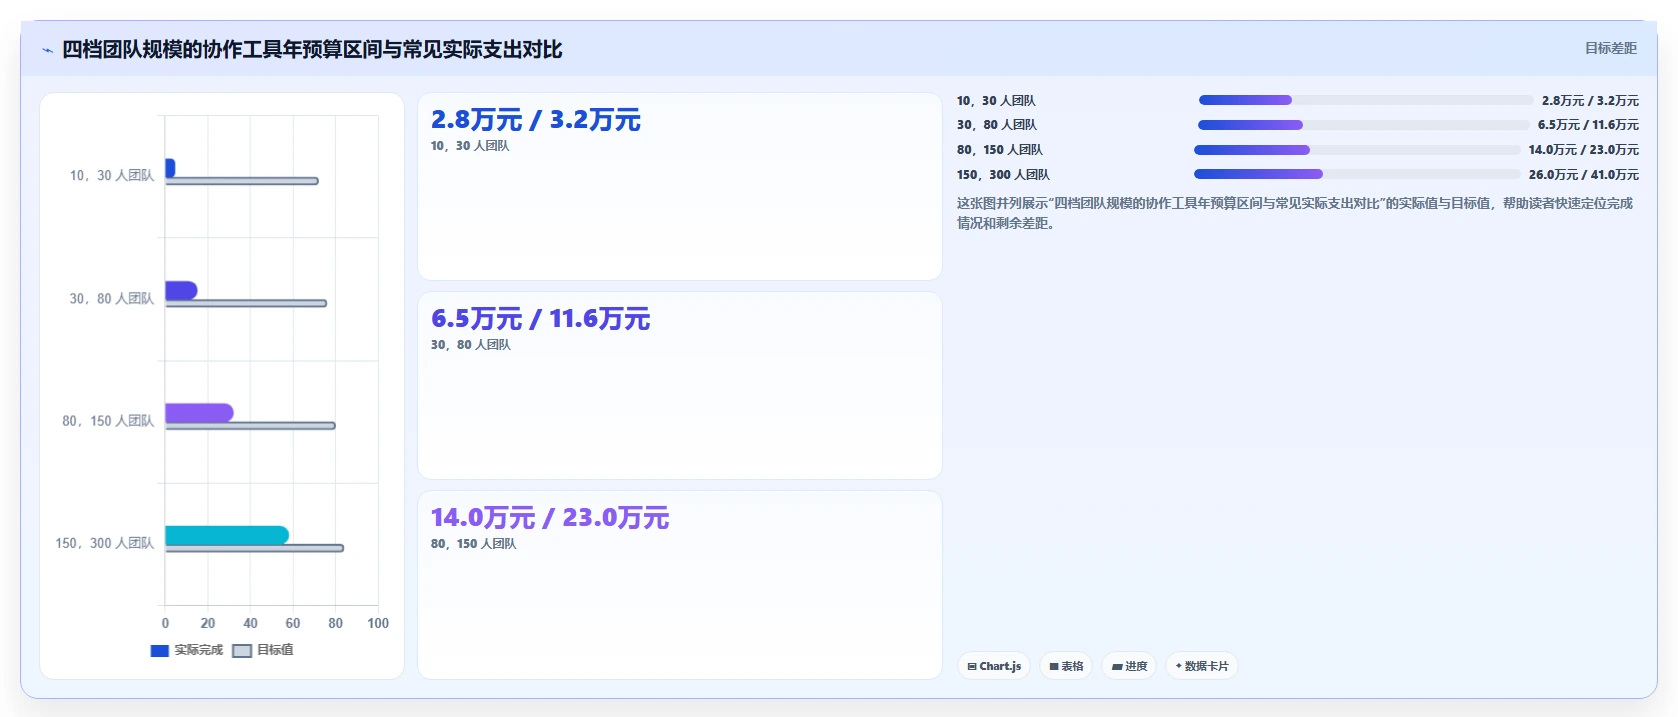Click the 150，300 人团队 chart axis label
The width and height of the screenshot is (1678, 717).
tap(105, 543)
